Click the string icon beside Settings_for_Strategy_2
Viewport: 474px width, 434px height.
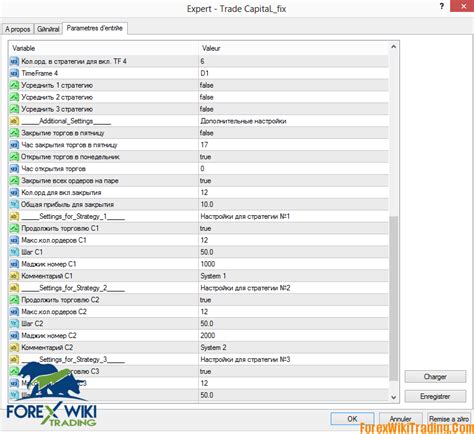point(14,288)
